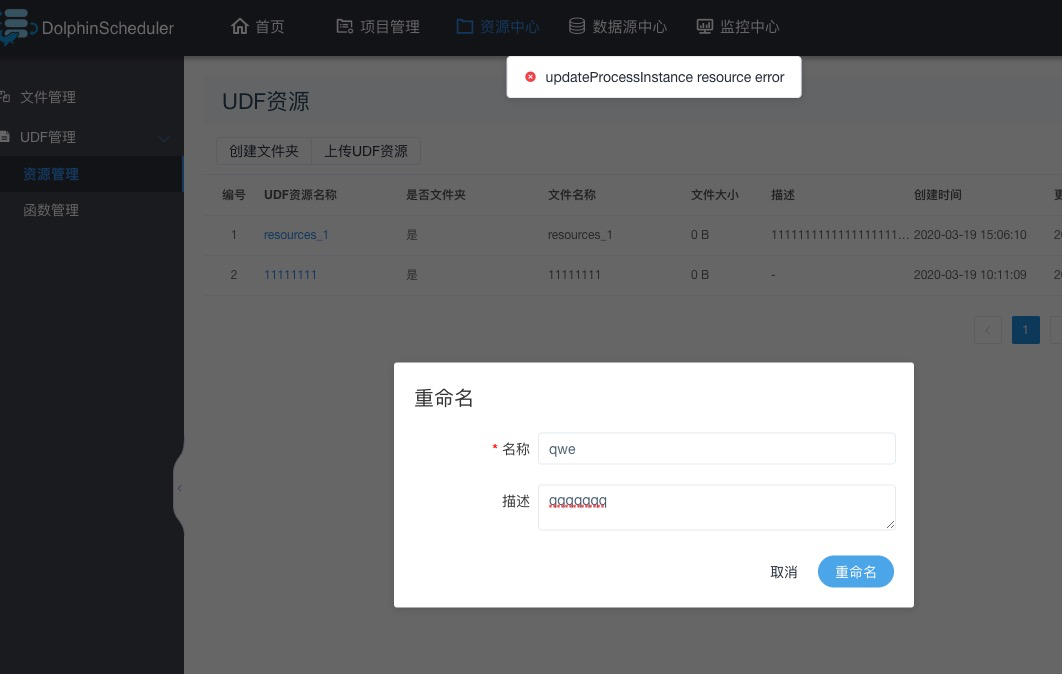This screenshot has height=674, width=1062.
Task: Collapse the UDF管理 submenu chevron
Action: 164,138
